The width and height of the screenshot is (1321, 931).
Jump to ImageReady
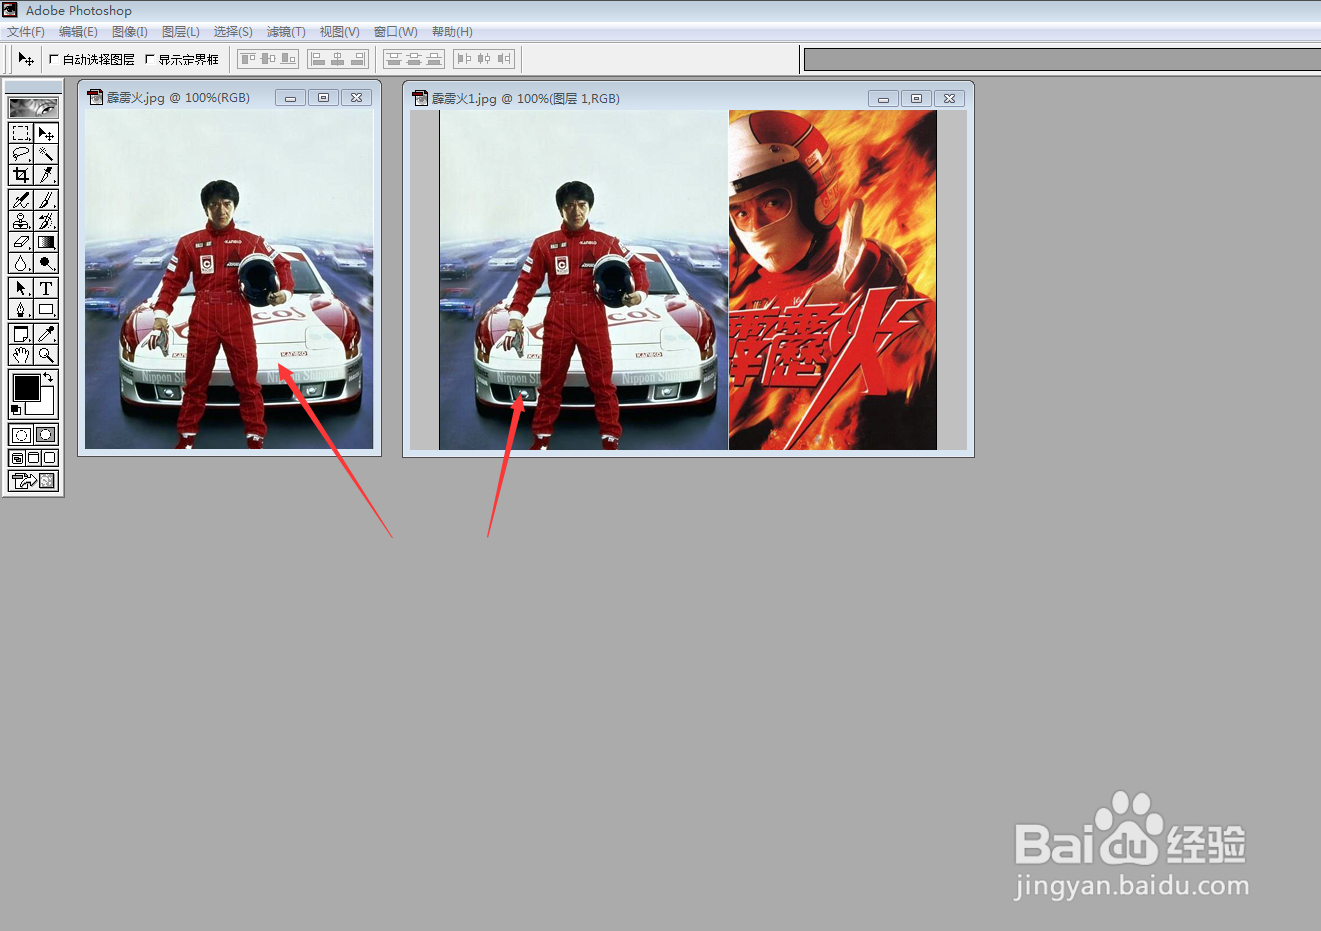click(33, 481)
